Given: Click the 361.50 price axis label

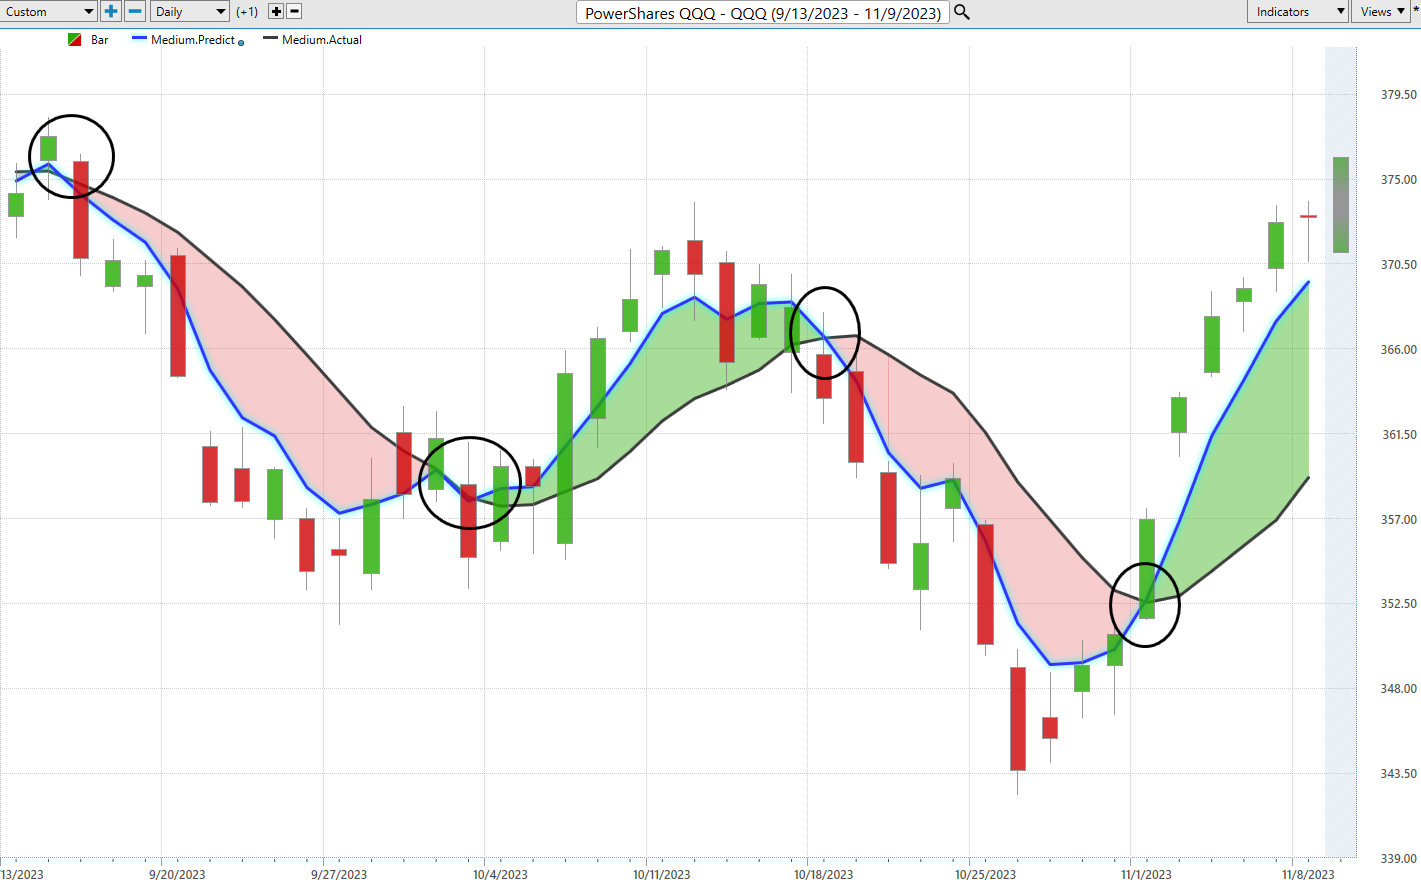Looking at the screenshot, I should [x=1398, y=435].
